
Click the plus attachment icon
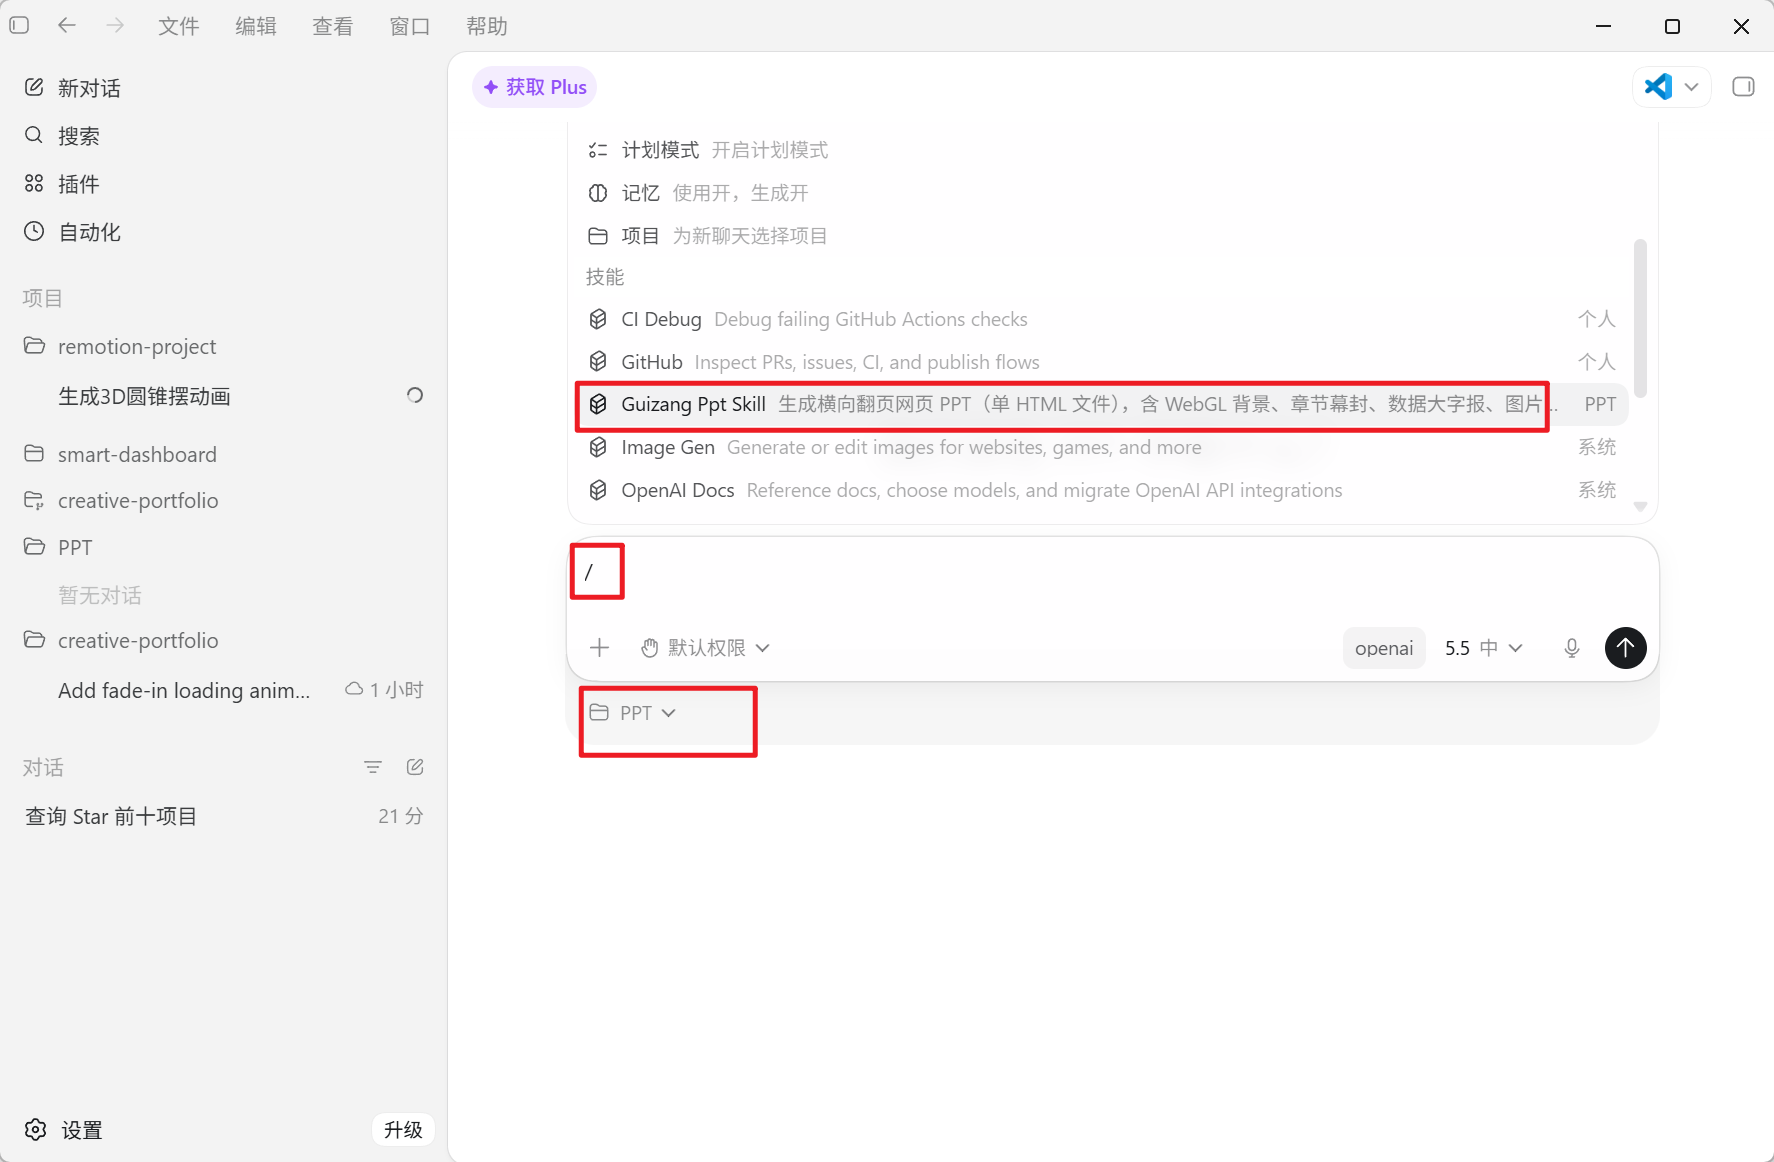click(x=600, y=648)
